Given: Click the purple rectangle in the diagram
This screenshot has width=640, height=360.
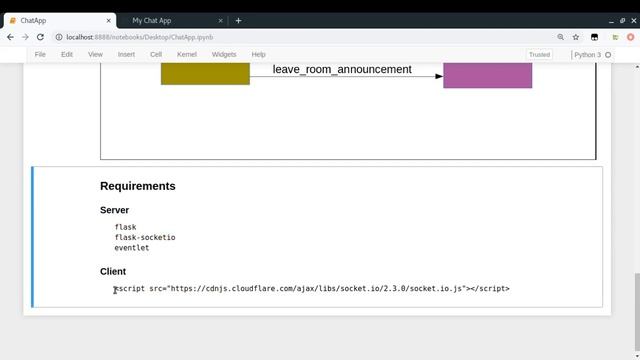Looking at the screenshot, I should 488,76.
